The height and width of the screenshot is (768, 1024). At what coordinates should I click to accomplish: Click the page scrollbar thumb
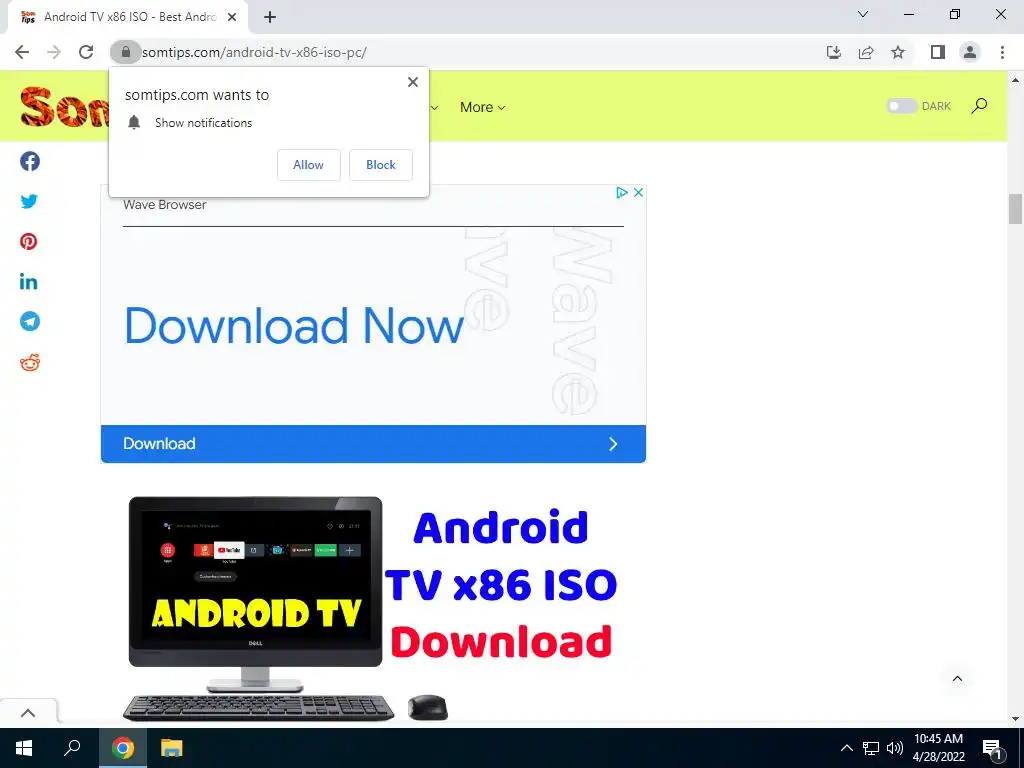tap(1015, 209)
